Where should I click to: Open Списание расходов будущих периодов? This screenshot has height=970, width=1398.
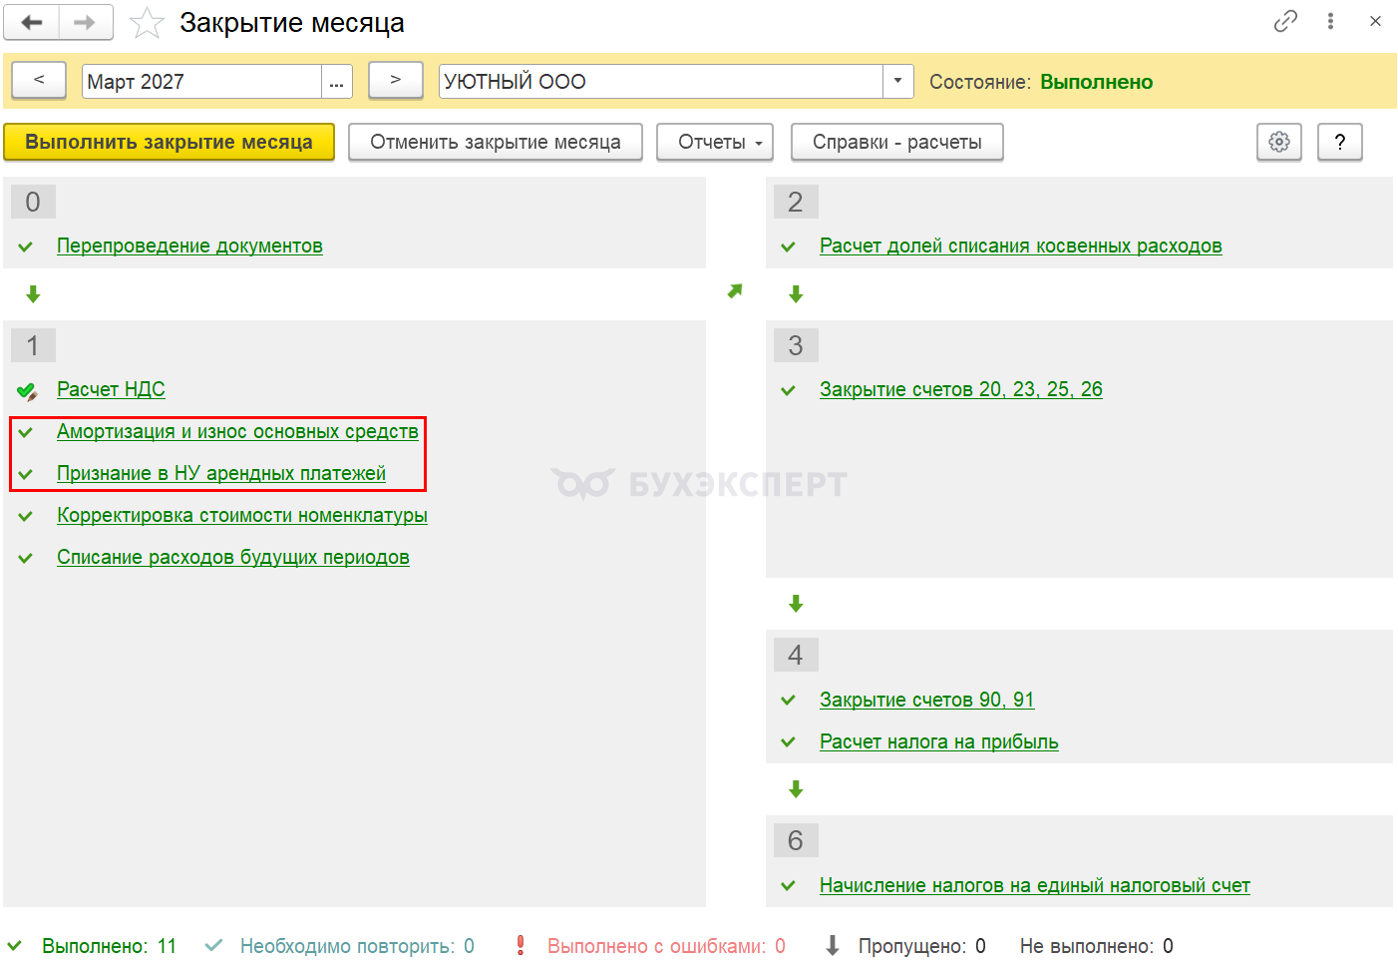click(233, 557)
